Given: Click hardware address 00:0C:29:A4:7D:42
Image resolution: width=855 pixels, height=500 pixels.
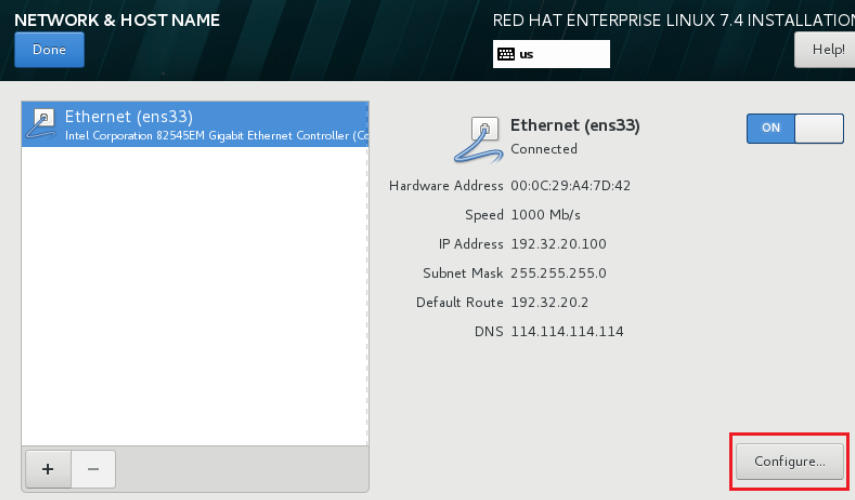Looking at the screenshot, I should point(570,186).
